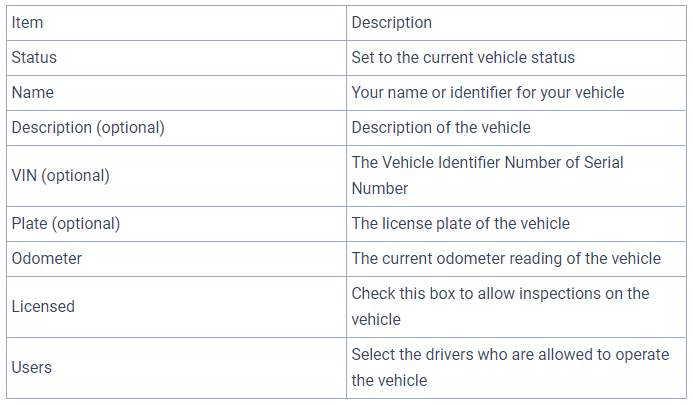Select the 'VIN (optional)' item cell

[60, 175]
